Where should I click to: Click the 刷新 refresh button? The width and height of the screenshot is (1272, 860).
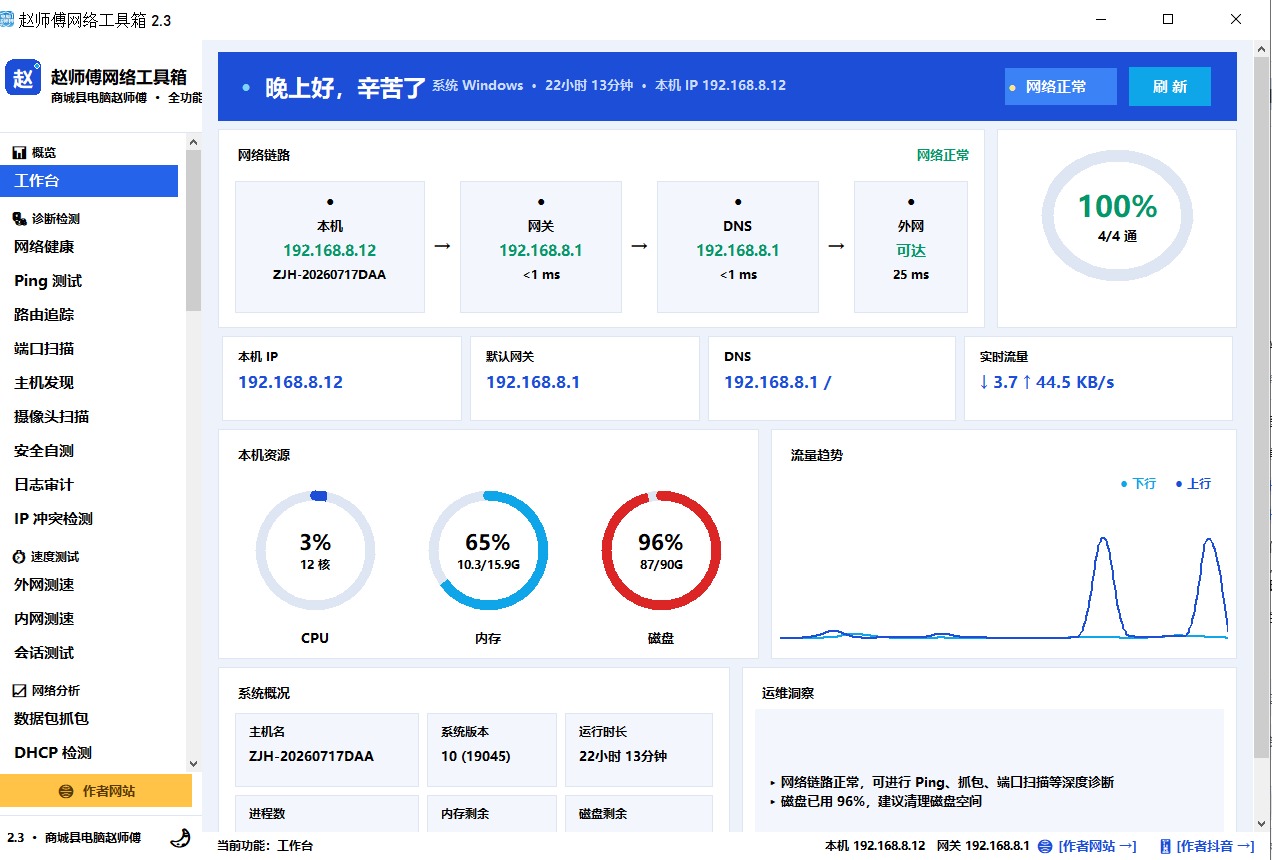(1169, 87)
